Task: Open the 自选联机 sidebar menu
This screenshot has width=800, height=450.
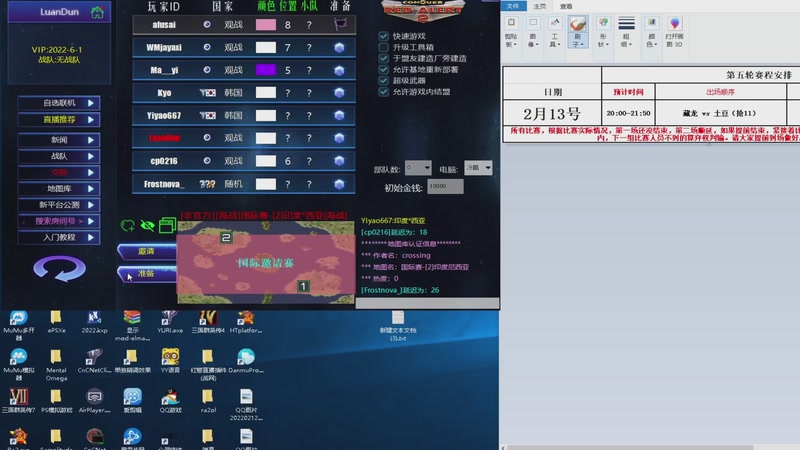Action: point(59,103)
